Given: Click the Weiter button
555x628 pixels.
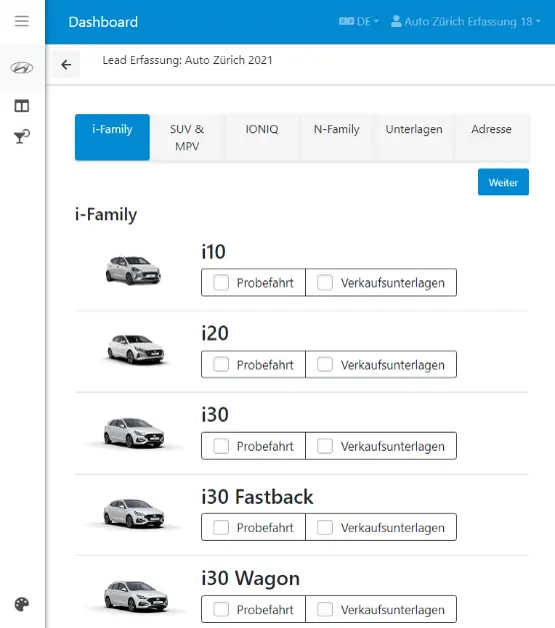Looking at the screenshot, I should pyautogui.click(x=503, y=182).
